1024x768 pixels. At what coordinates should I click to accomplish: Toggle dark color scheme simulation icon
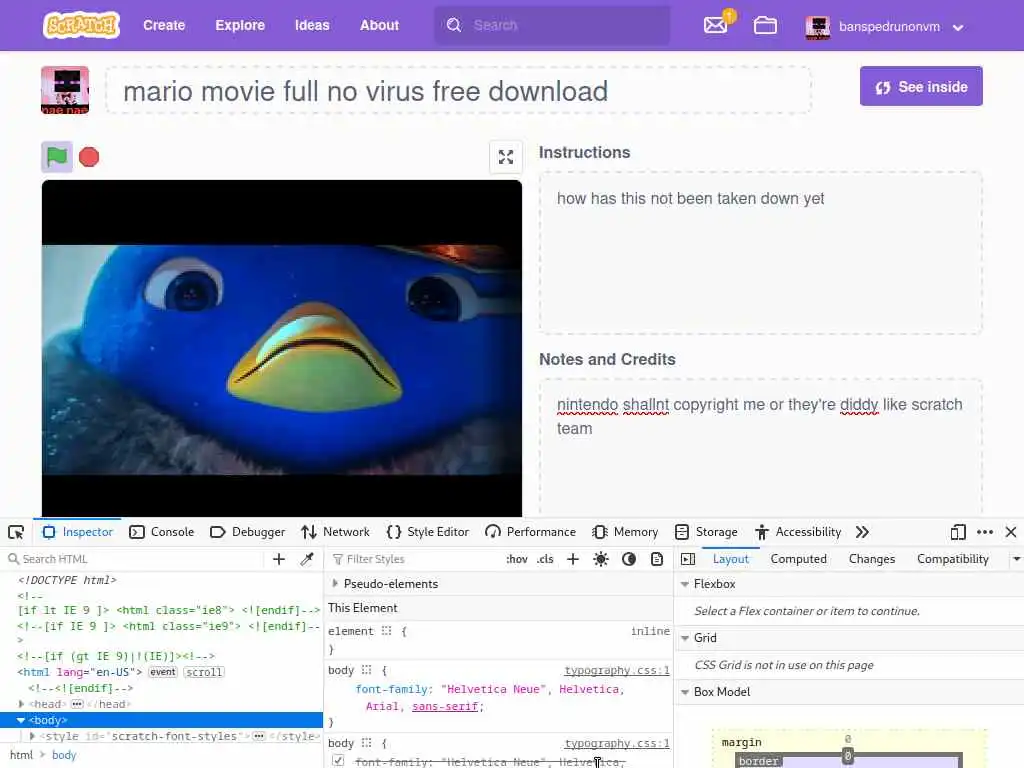629,559
